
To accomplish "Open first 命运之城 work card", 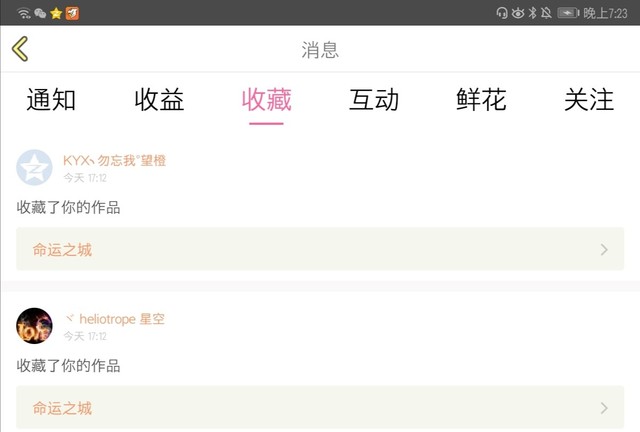I will (x=320, y=249).
